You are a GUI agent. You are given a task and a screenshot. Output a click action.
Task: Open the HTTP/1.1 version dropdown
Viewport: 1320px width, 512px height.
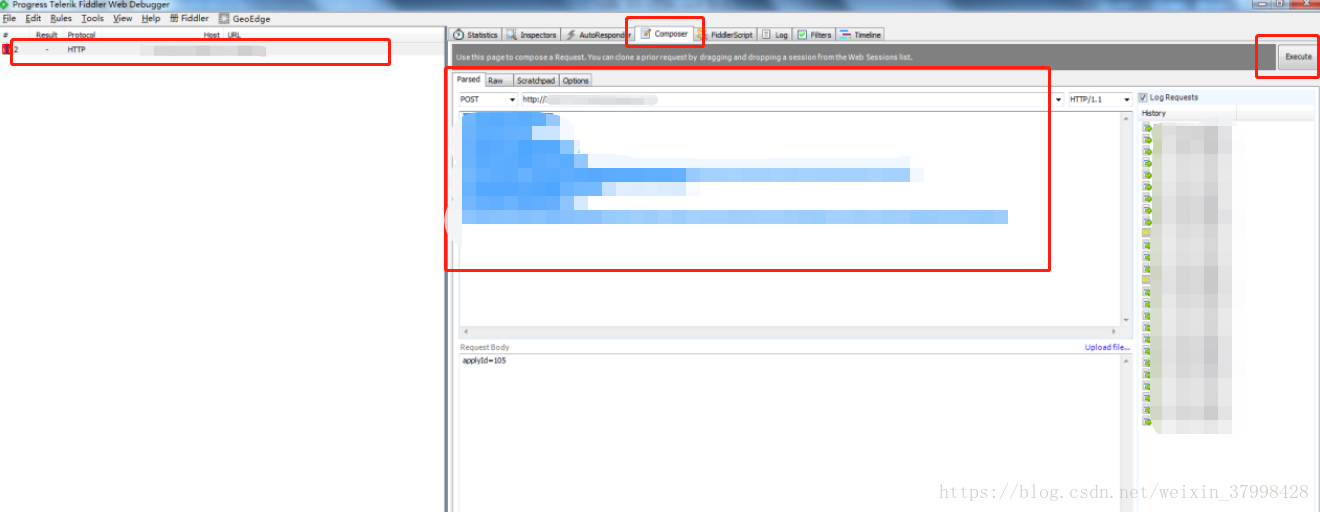click(1100, 100)
